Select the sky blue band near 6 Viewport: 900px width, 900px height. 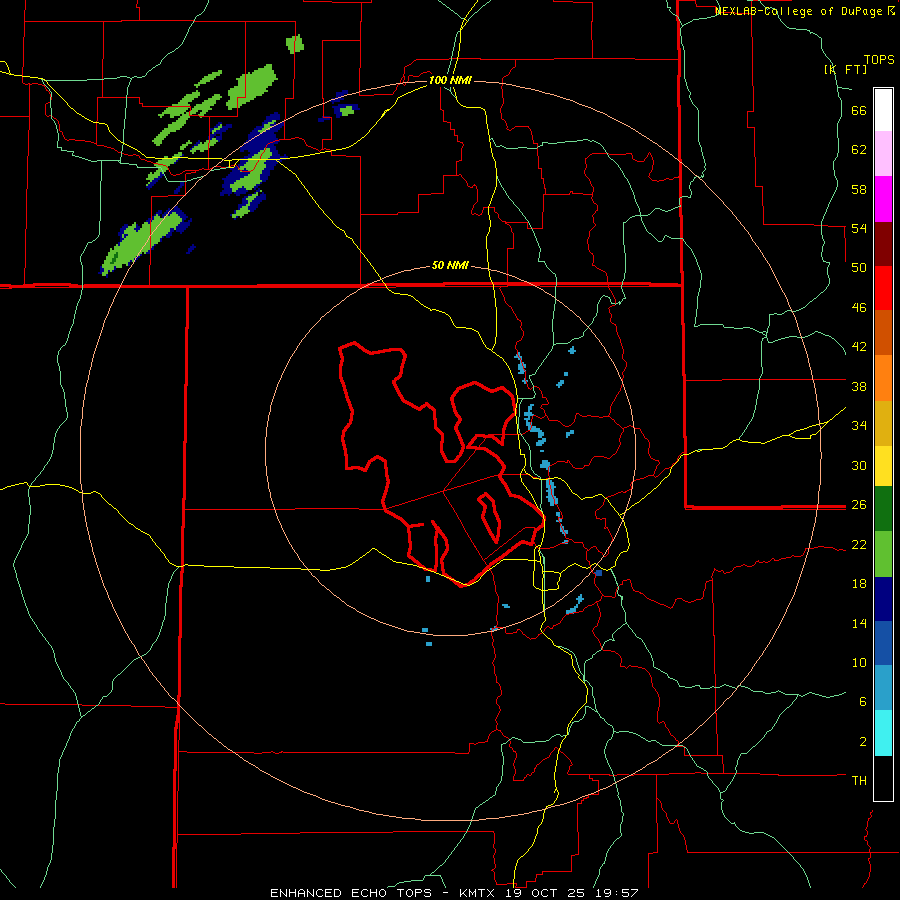[883, 688]
